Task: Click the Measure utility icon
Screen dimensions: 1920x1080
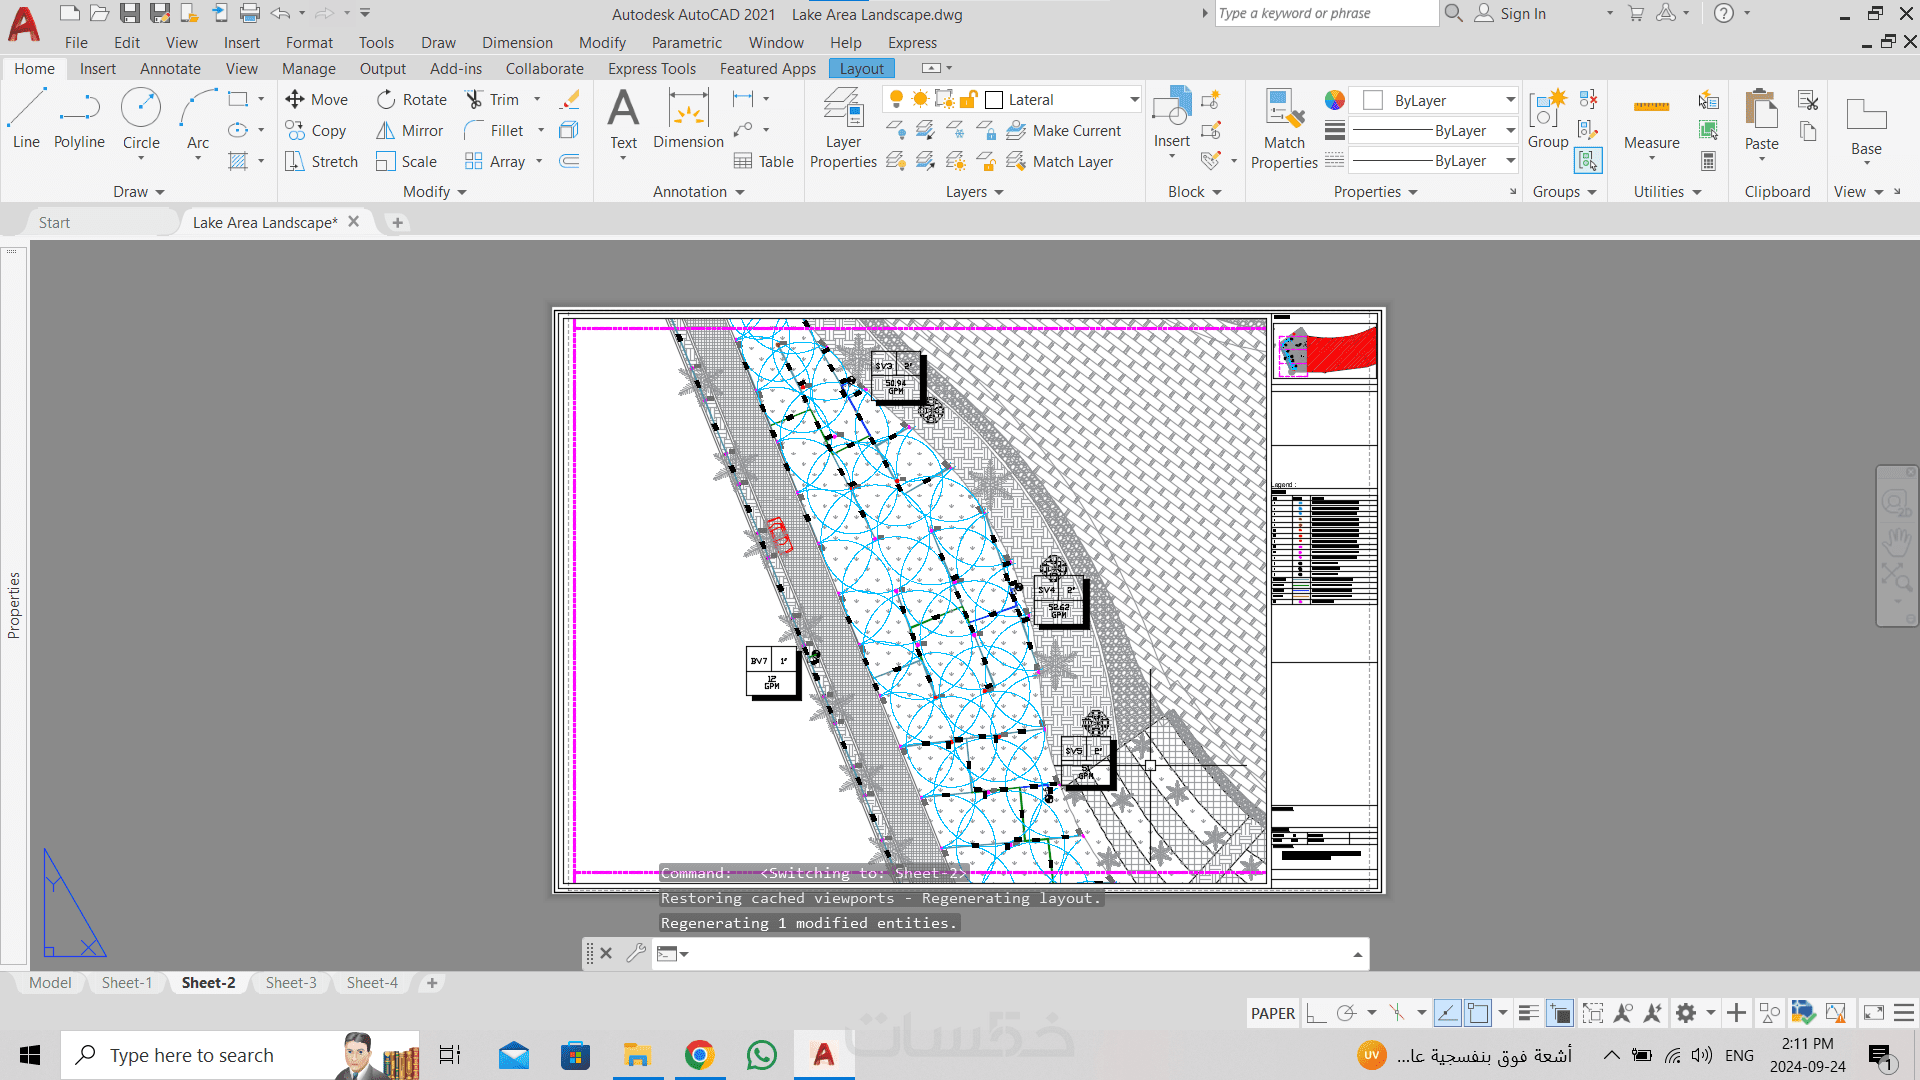Action: pyautogui.click(x=1651, y=107)
